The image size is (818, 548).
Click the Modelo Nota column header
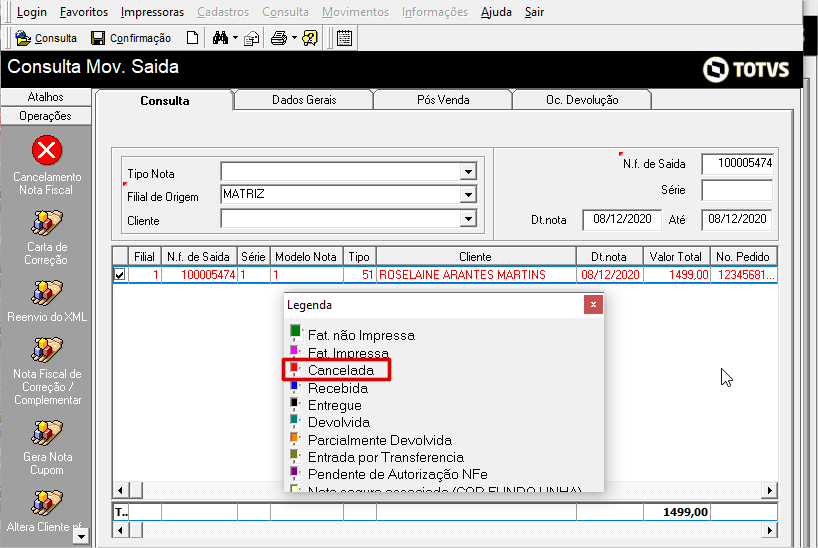tap(306, 257)
